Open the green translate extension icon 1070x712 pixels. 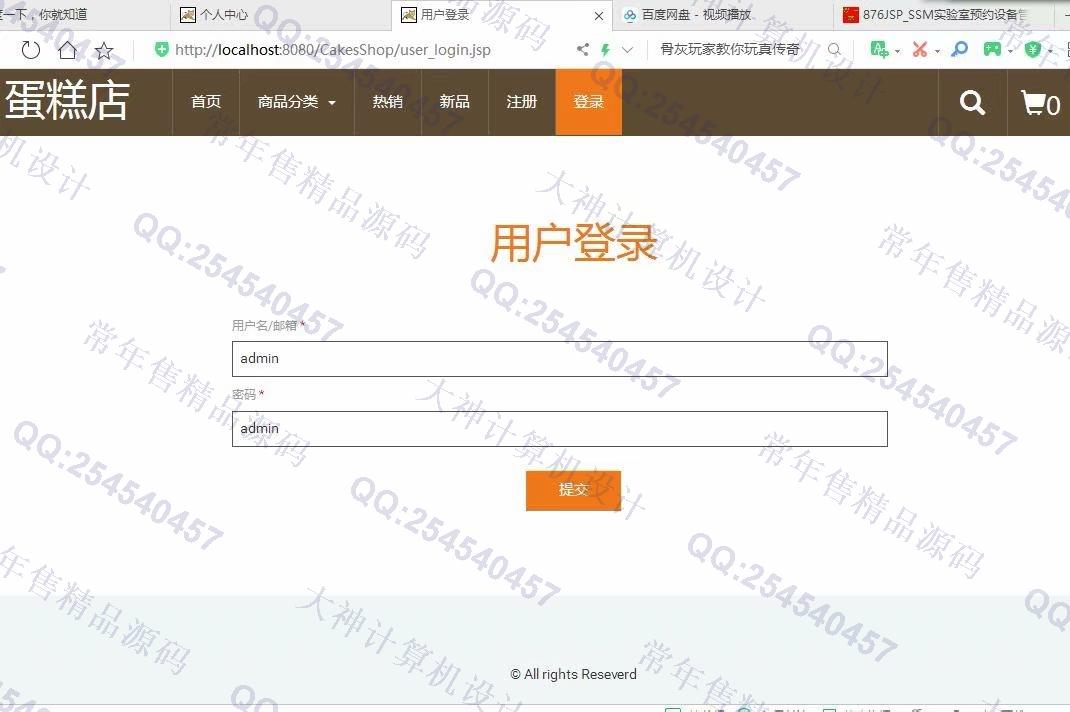pyautogui.click(x=879, y=49)
